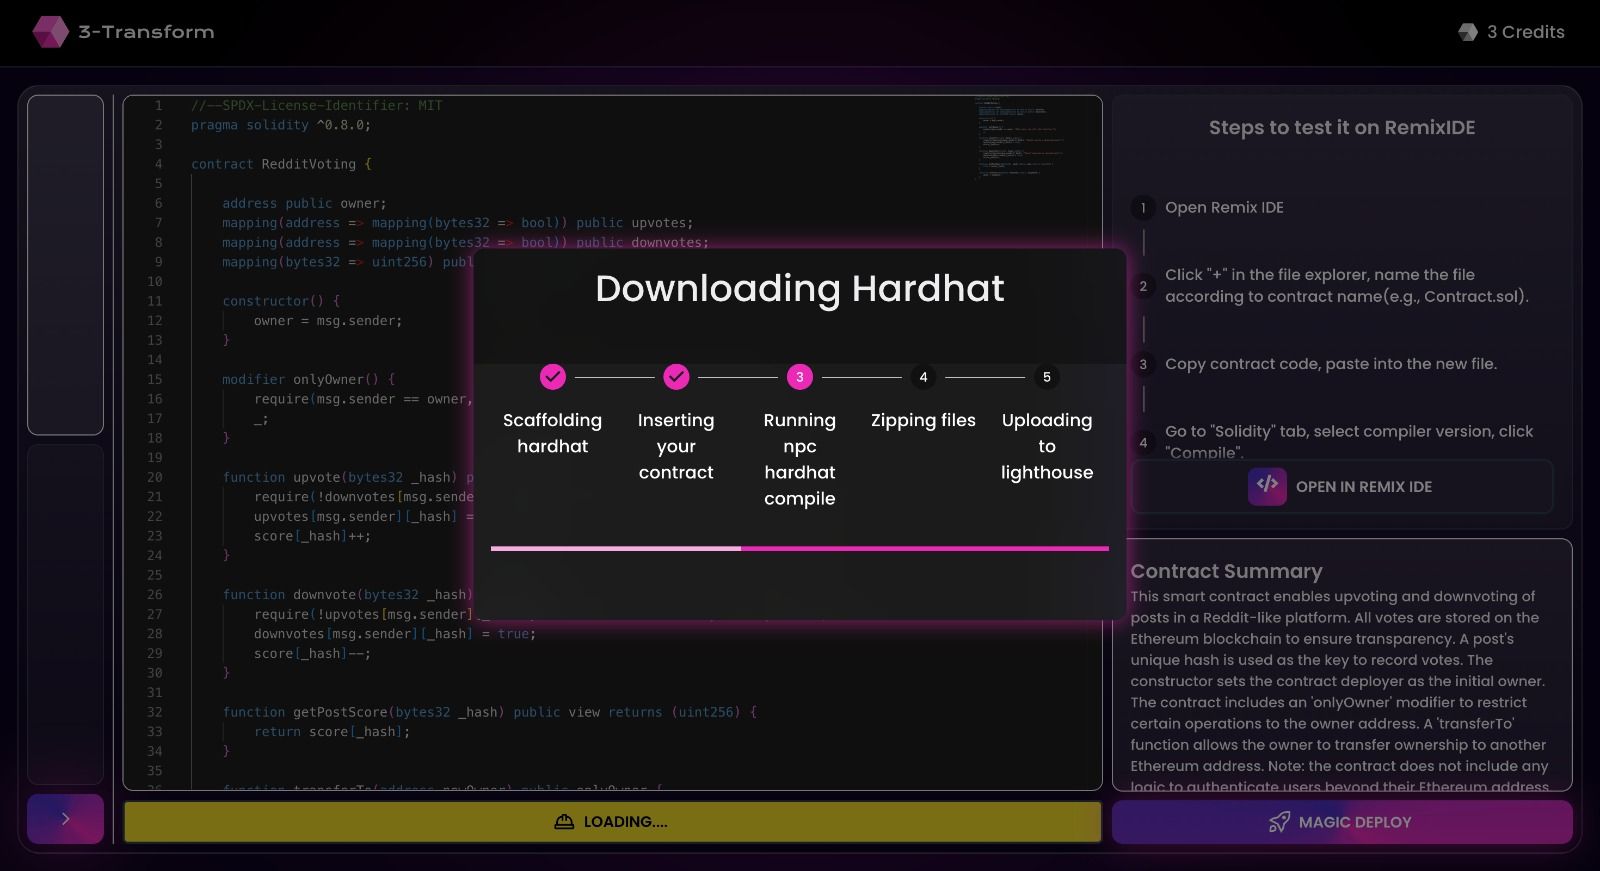Click the 3-Transform cube logo
The image size is (1600, 871).
(x=51, y=32)
